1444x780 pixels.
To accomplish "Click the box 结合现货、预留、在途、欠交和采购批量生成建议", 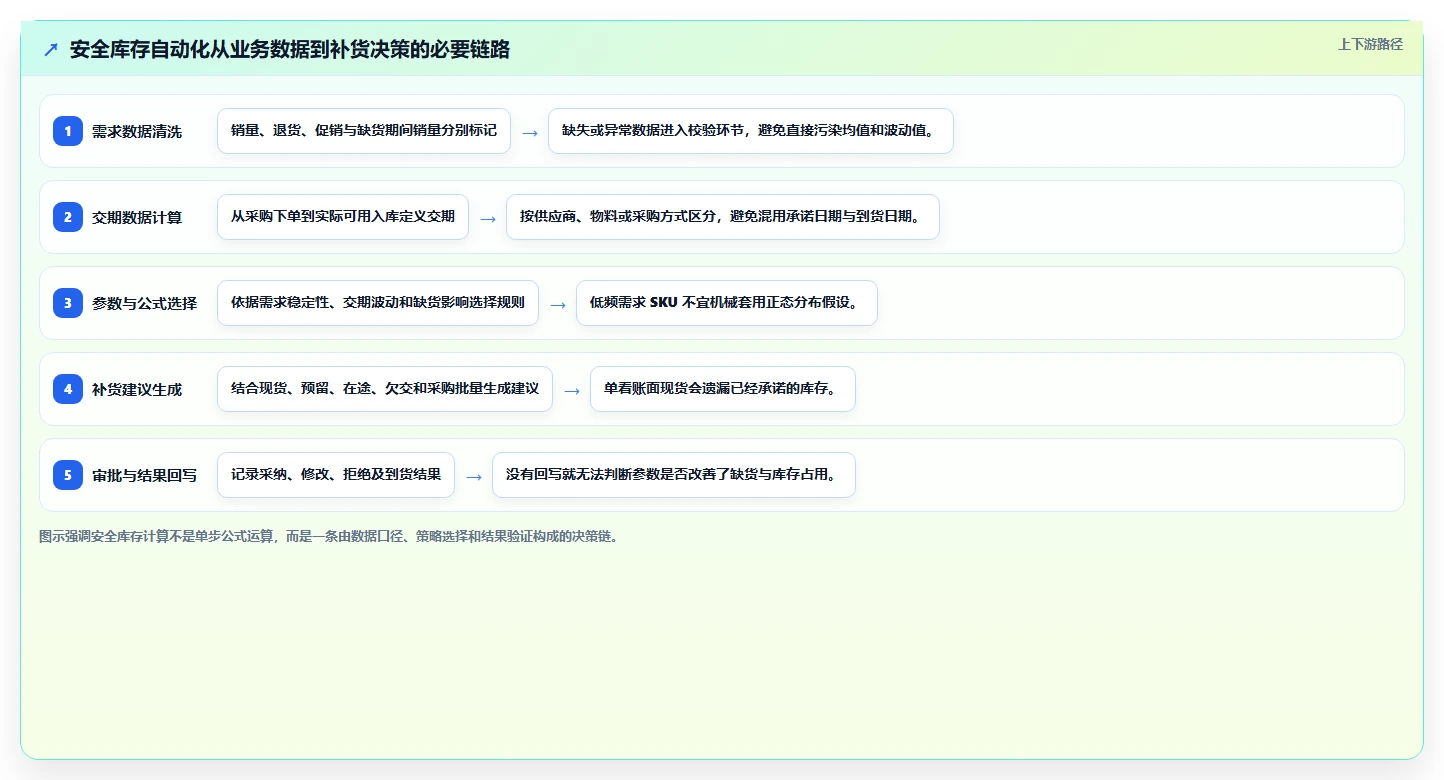I will pos(385,389).
